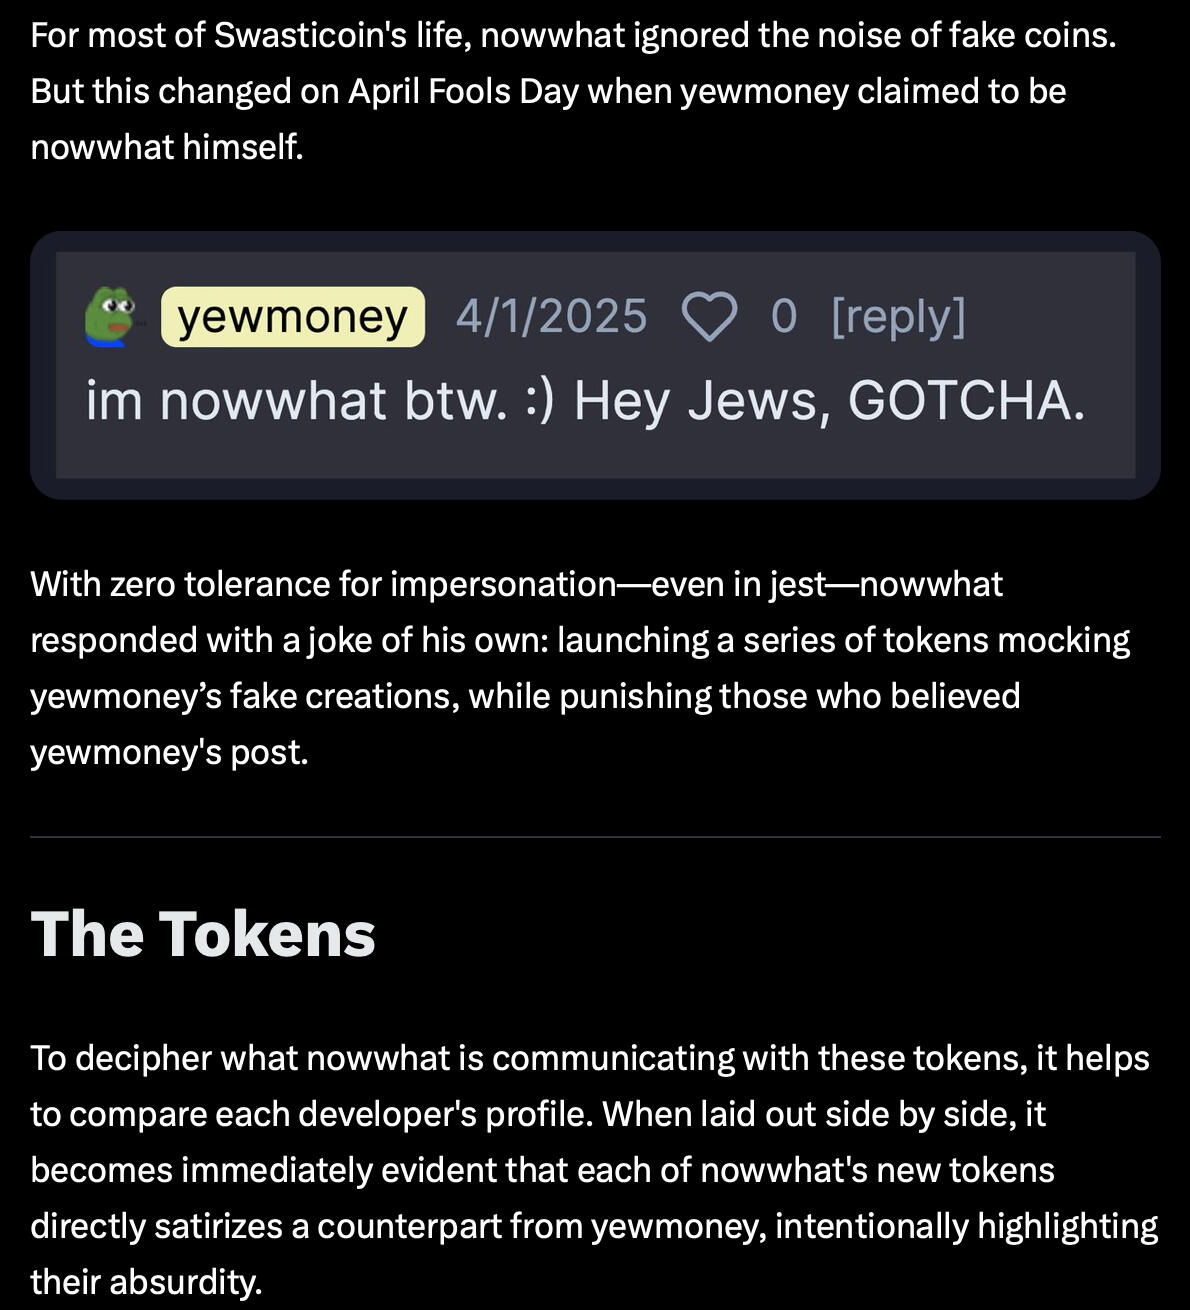Click the 4/1/2025 post date
This screenshot has width=1190, height=1310.
click(x=551, y=317)
